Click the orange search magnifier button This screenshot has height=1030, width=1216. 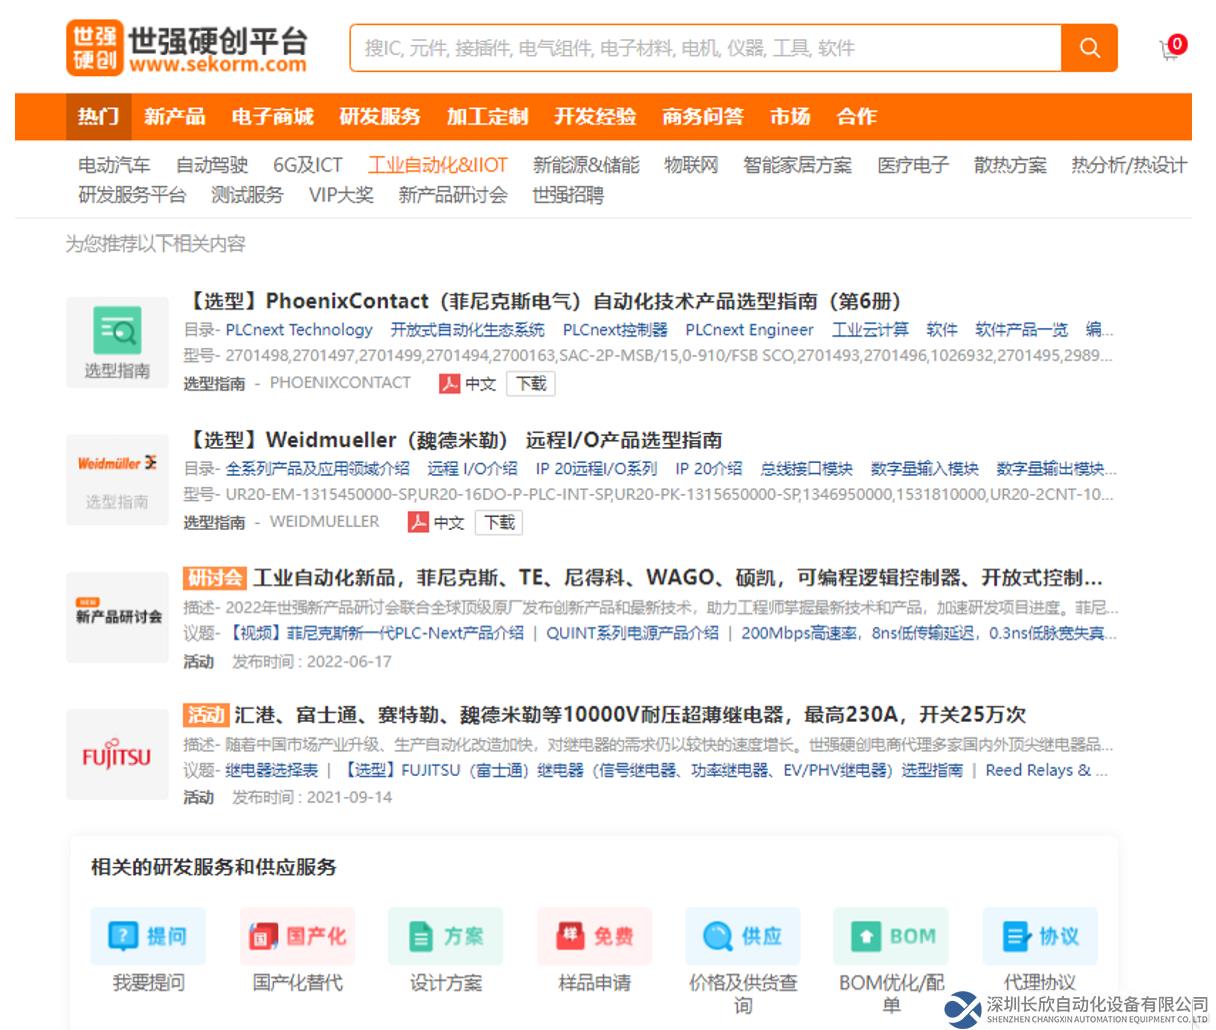coord(1089,48)
